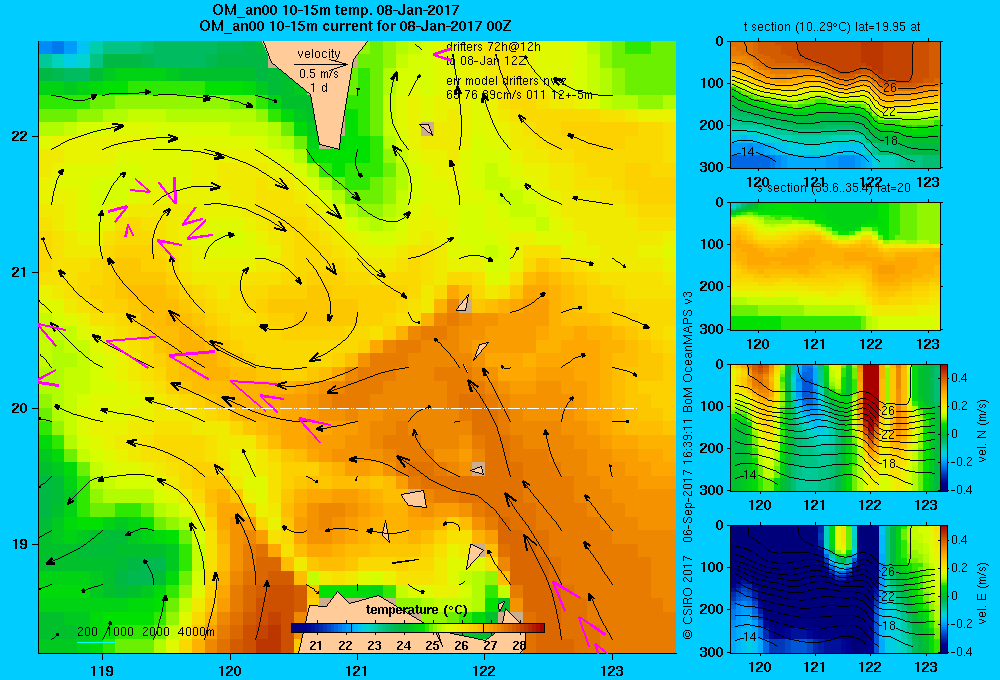Click longitude label 120 under main map
Viewport: 1000px width, 680px height.
point(230,670)
